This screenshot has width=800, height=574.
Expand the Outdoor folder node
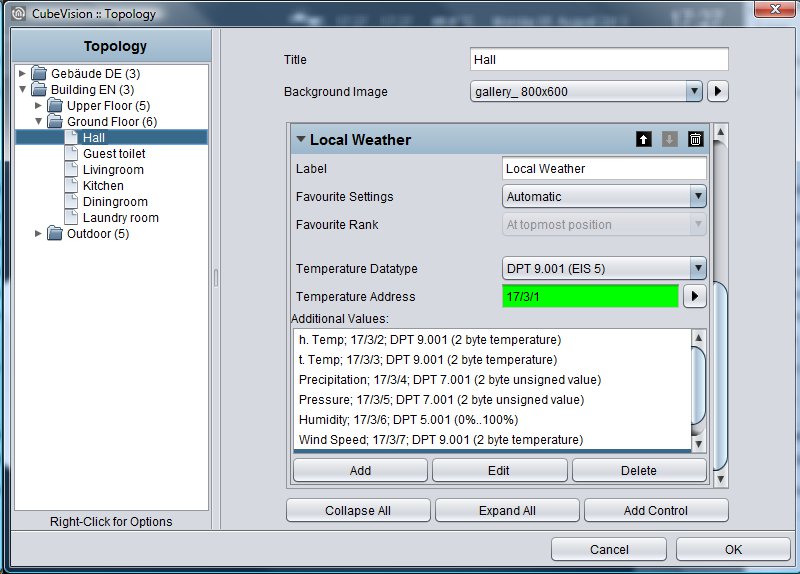point(38,234)
